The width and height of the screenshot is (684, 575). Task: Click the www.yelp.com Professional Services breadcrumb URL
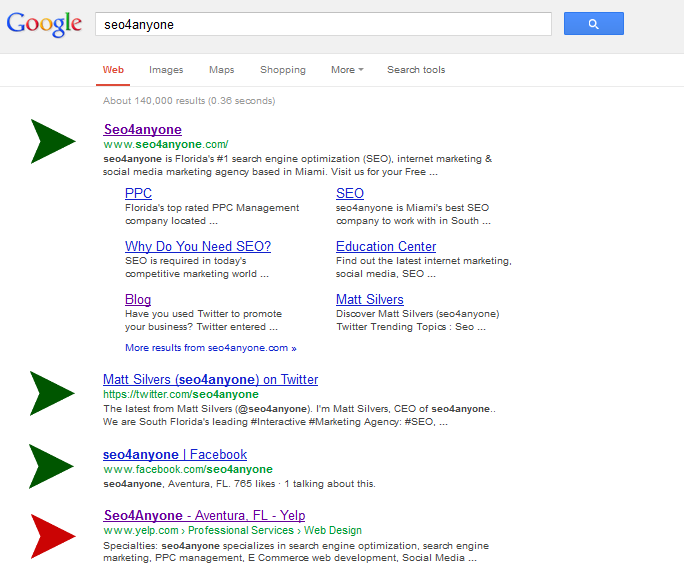233,531
